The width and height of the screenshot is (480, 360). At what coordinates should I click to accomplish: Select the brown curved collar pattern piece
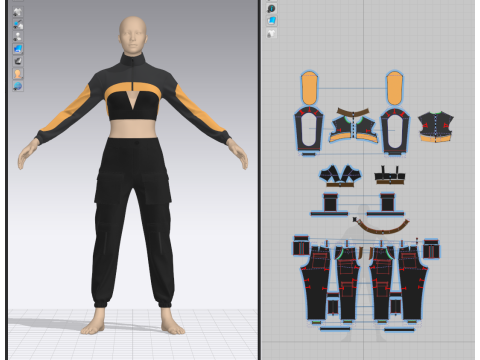point(353,112)
